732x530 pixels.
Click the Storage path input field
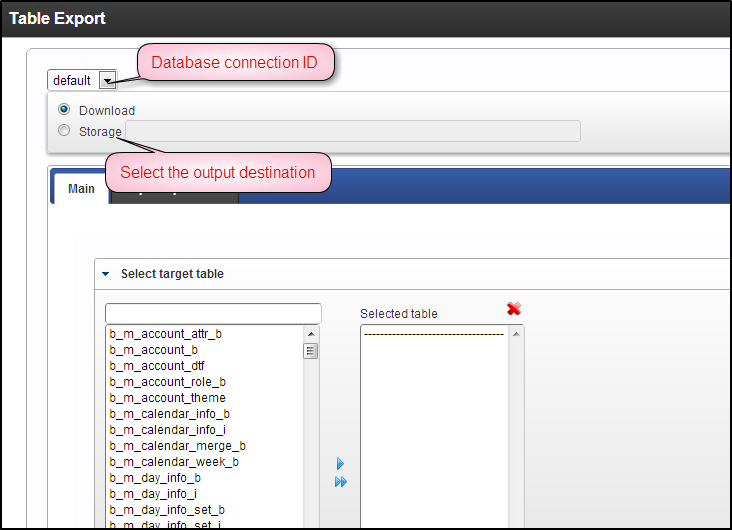[x=351, y=131]
